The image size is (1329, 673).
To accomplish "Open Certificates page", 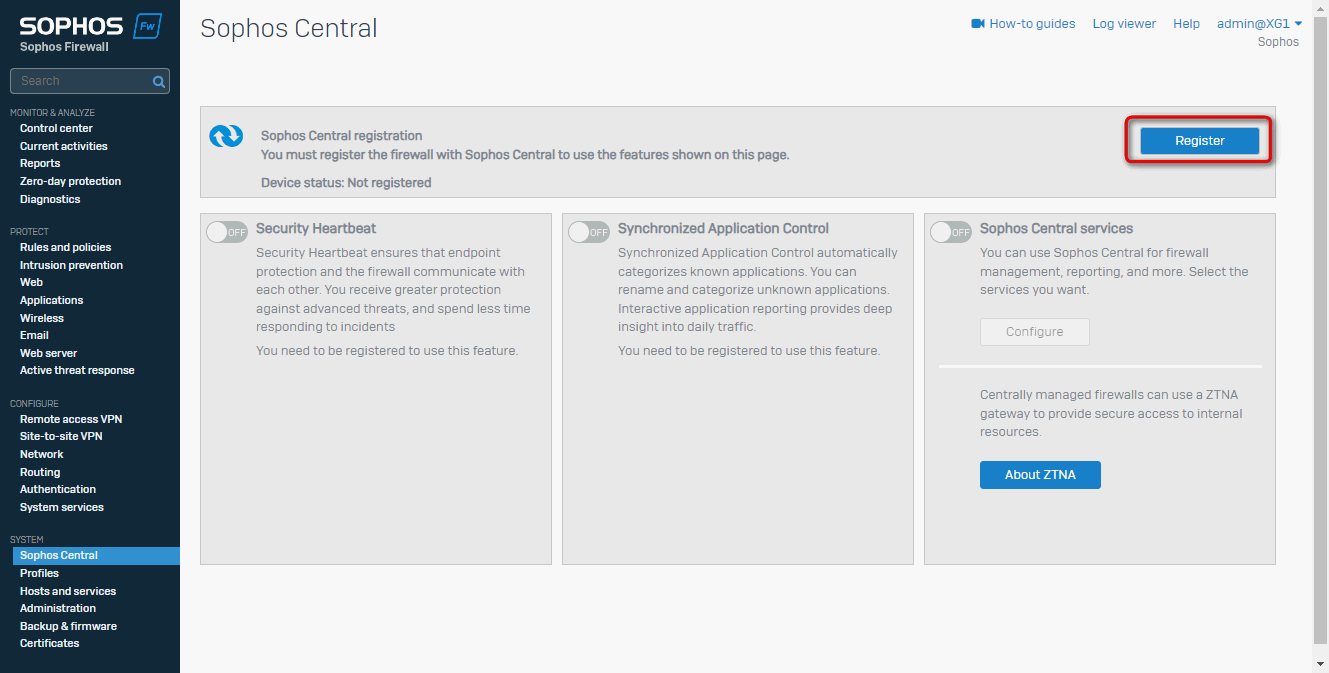I will (49, 643).
